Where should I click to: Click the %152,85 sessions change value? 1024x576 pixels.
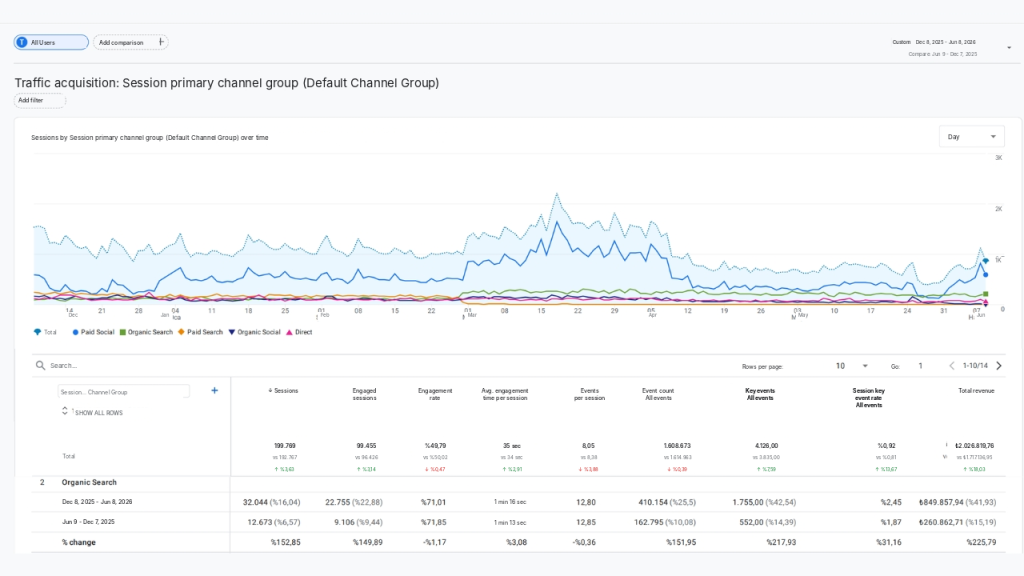point(285,542)
